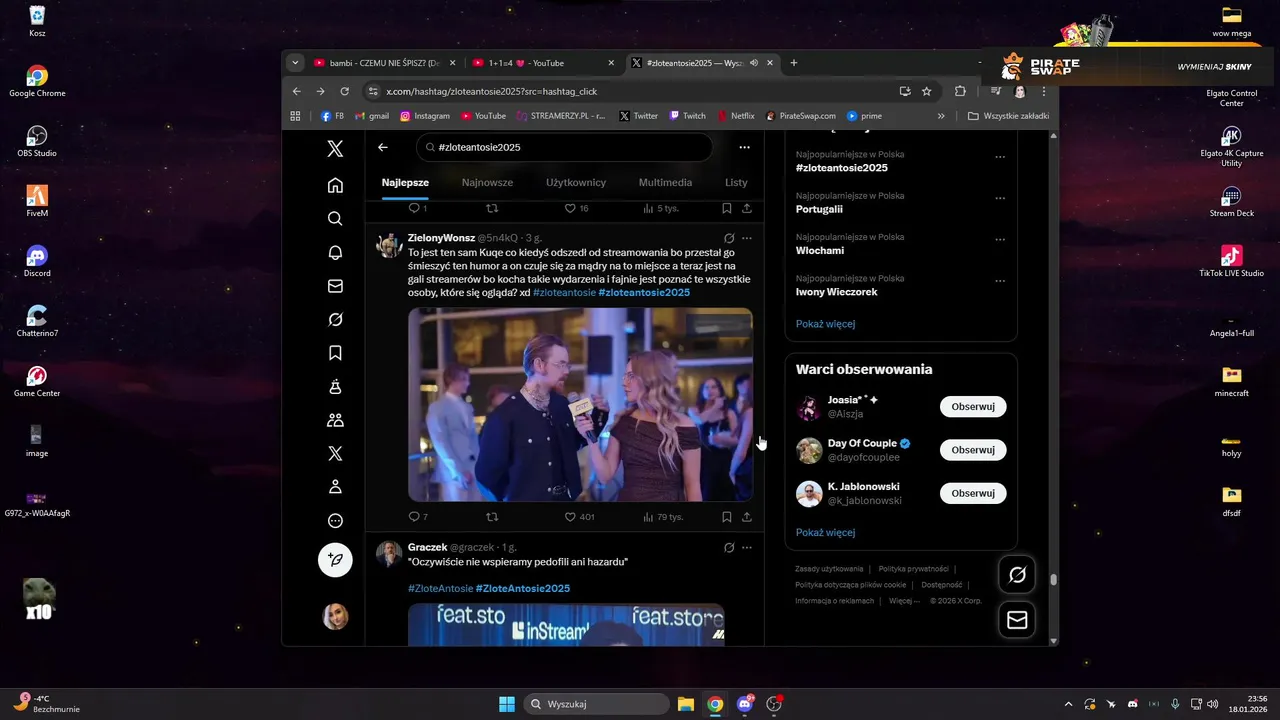Open more menu on ZielonyWonsz post
1280x720 pixels.
(x=747, y=238)
